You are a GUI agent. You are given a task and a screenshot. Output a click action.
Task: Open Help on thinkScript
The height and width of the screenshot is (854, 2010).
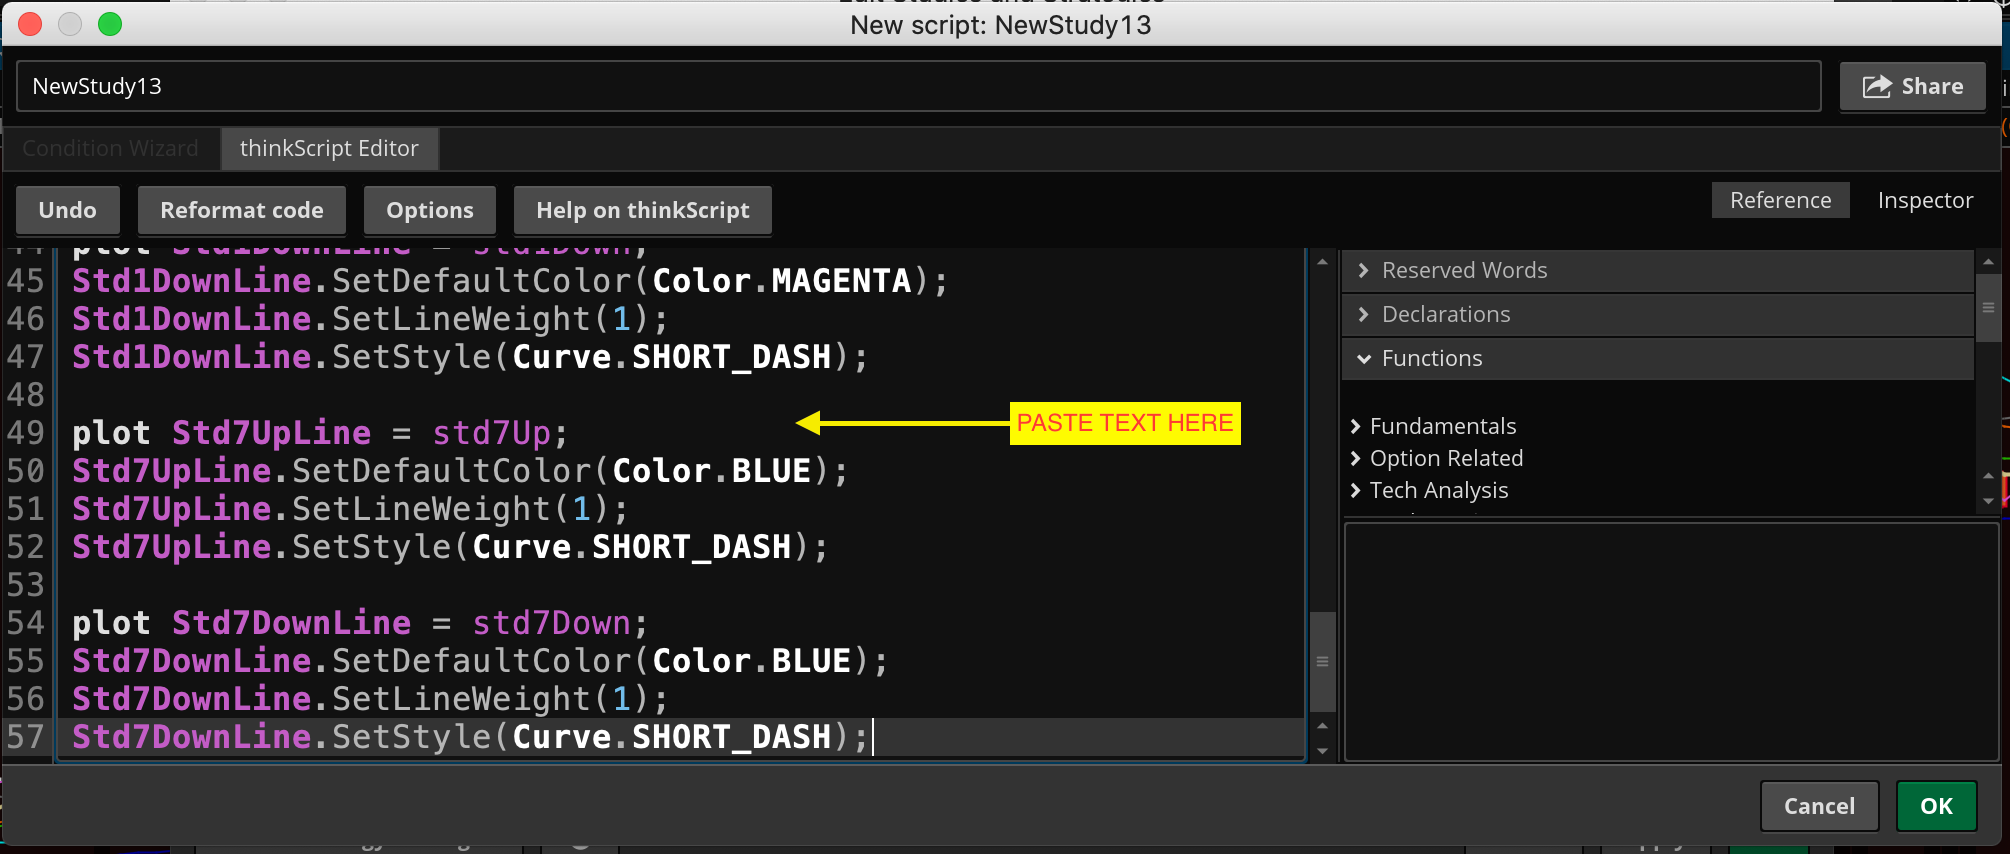click(x=643, y=210)
